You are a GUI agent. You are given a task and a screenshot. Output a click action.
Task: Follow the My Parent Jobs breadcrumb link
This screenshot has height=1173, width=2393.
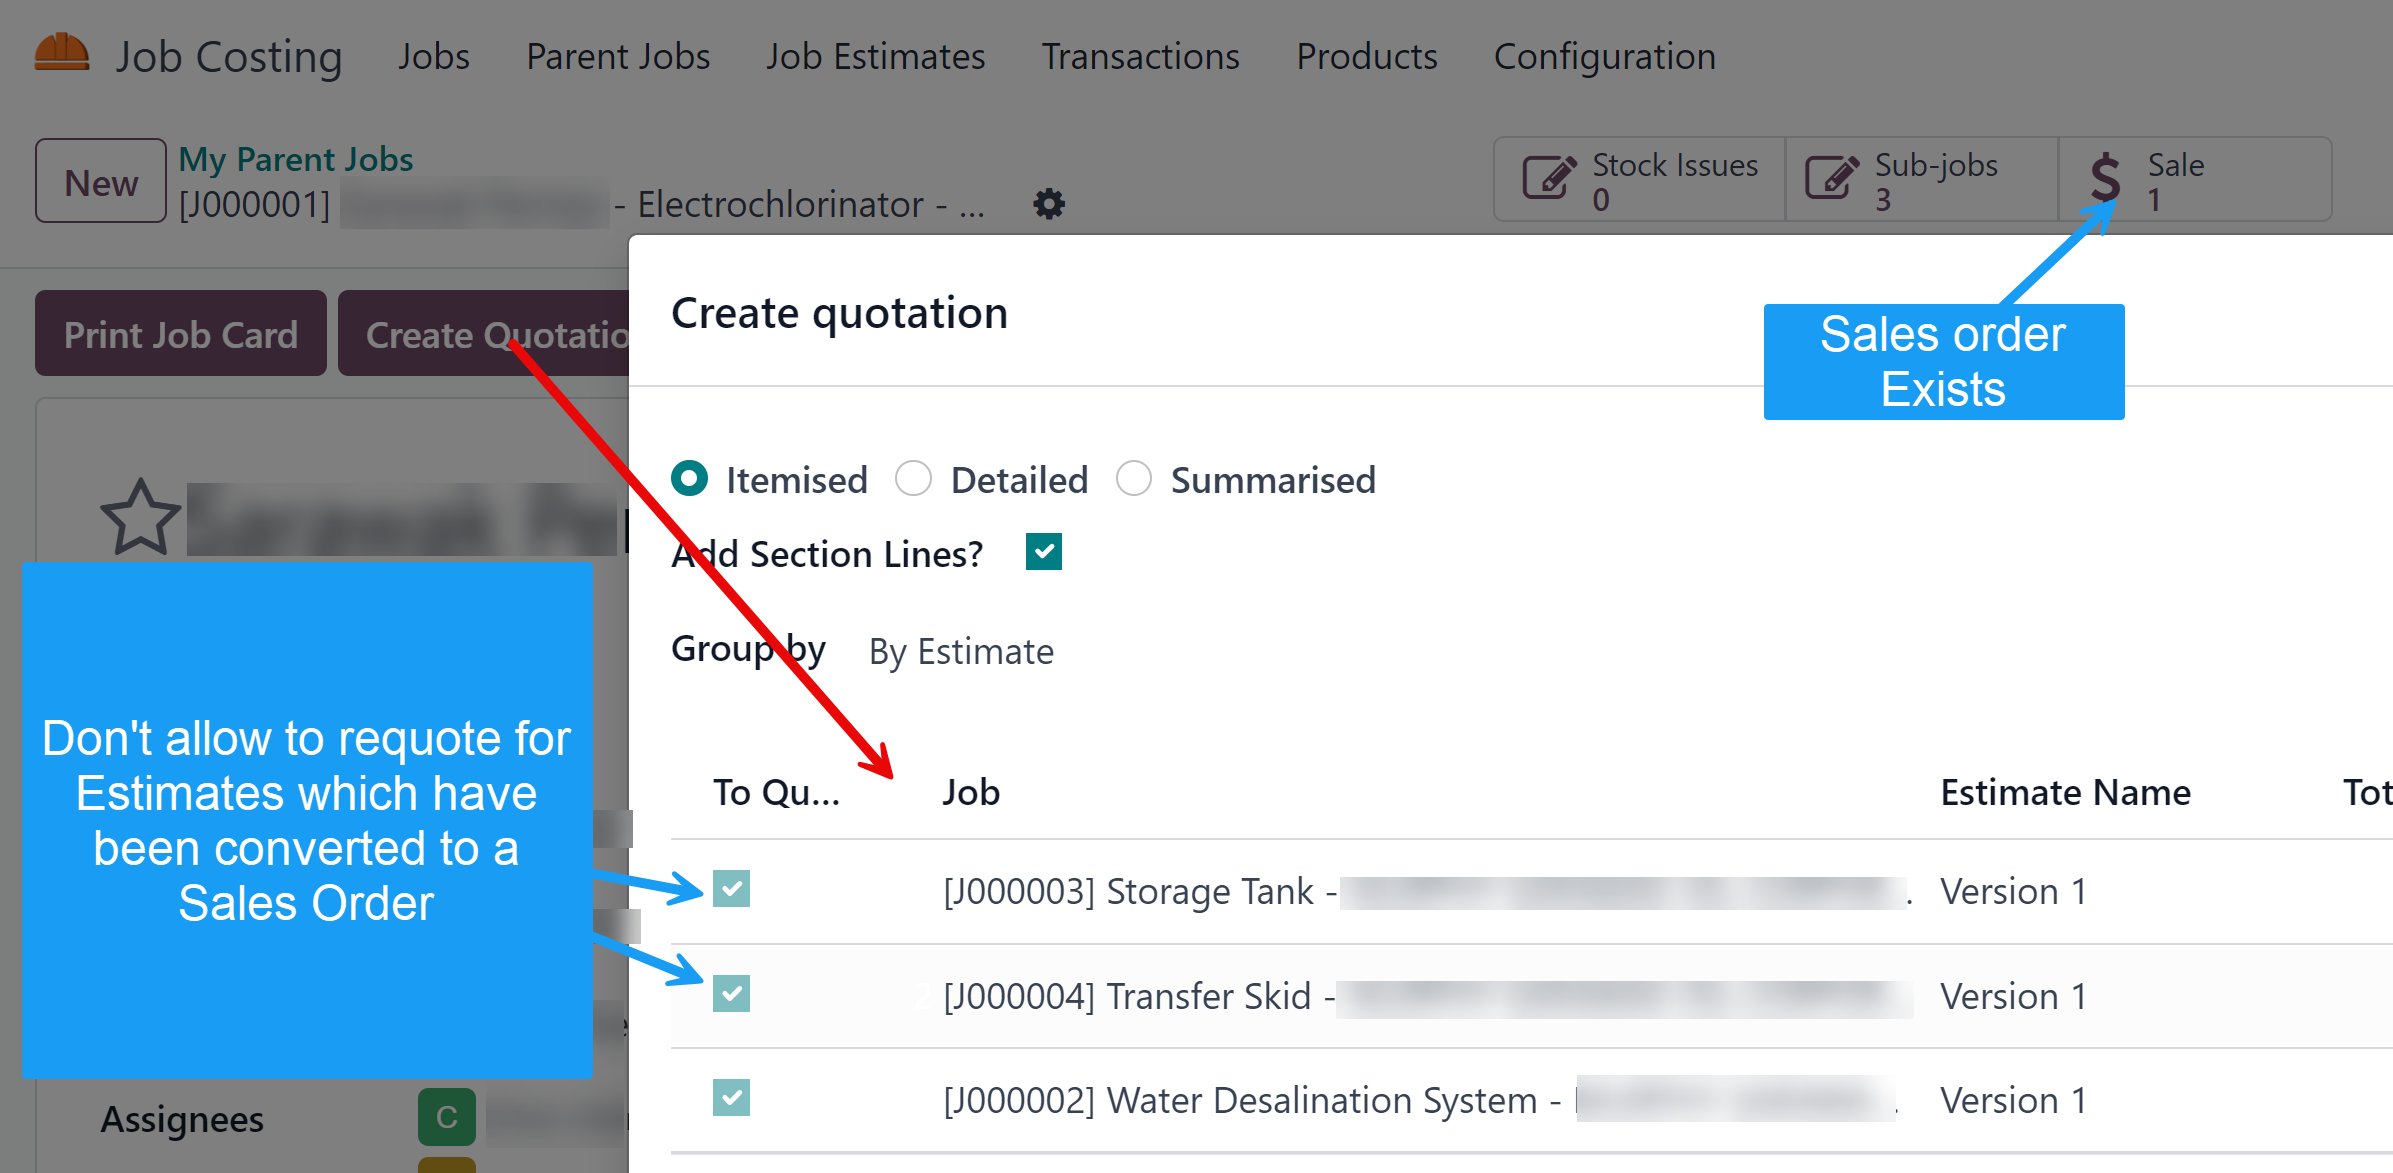296,160
